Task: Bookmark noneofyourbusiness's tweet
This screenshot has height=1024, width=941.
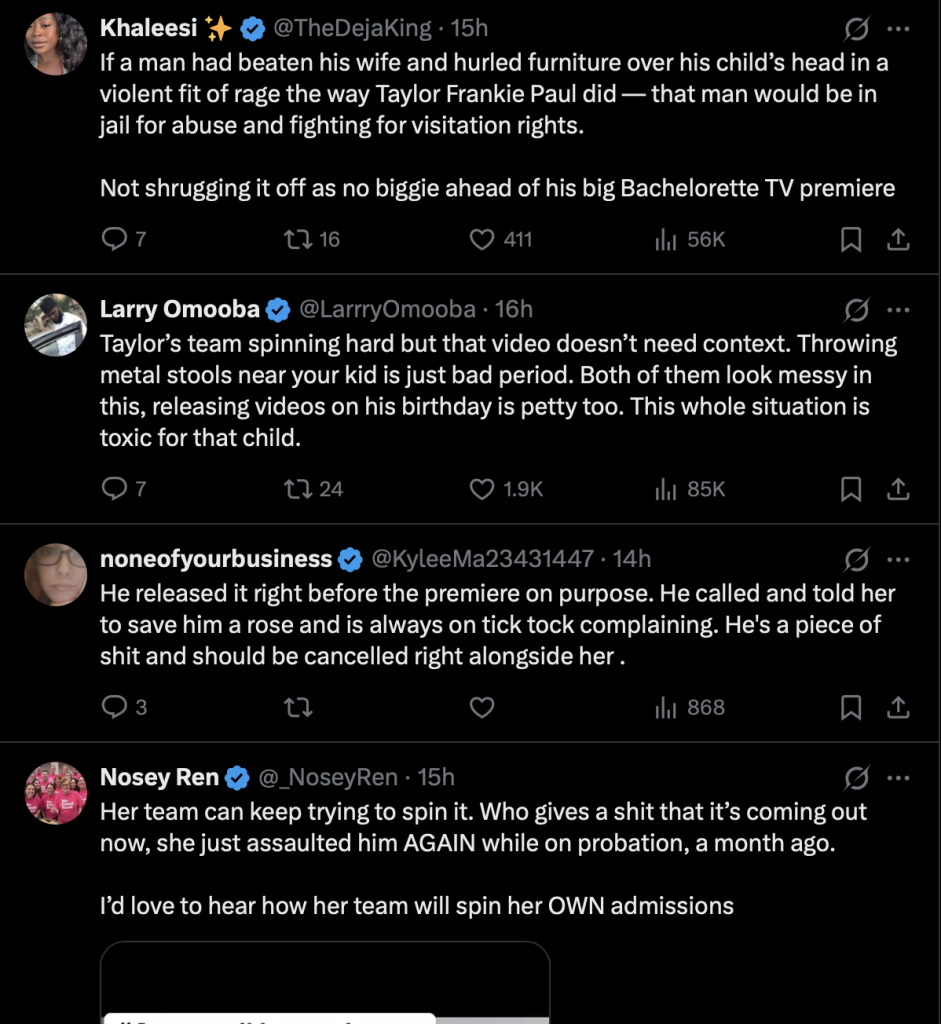Action: click(850, 708)
